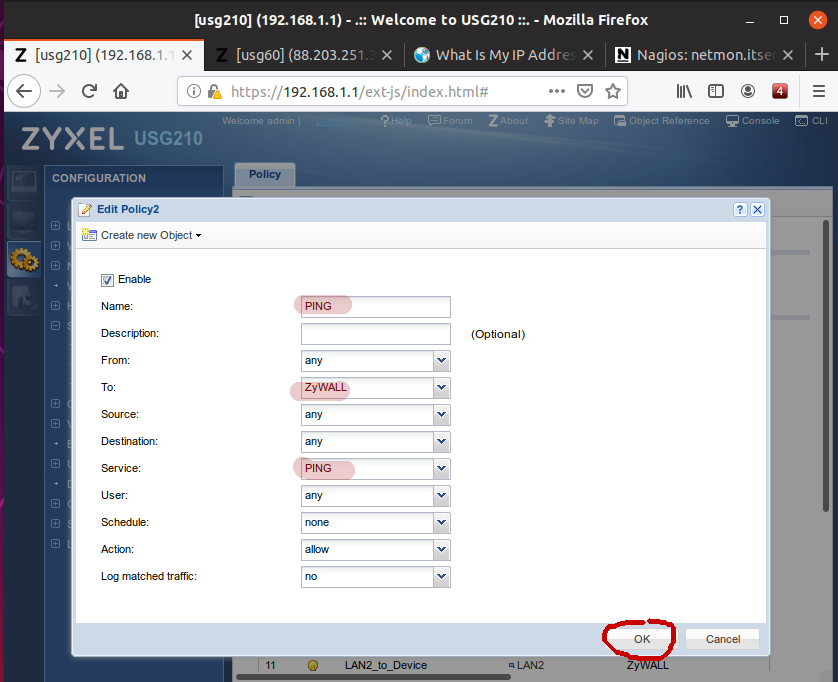
Task: Toggle the Enable checkbox
Action: click(x=107, y=280)
